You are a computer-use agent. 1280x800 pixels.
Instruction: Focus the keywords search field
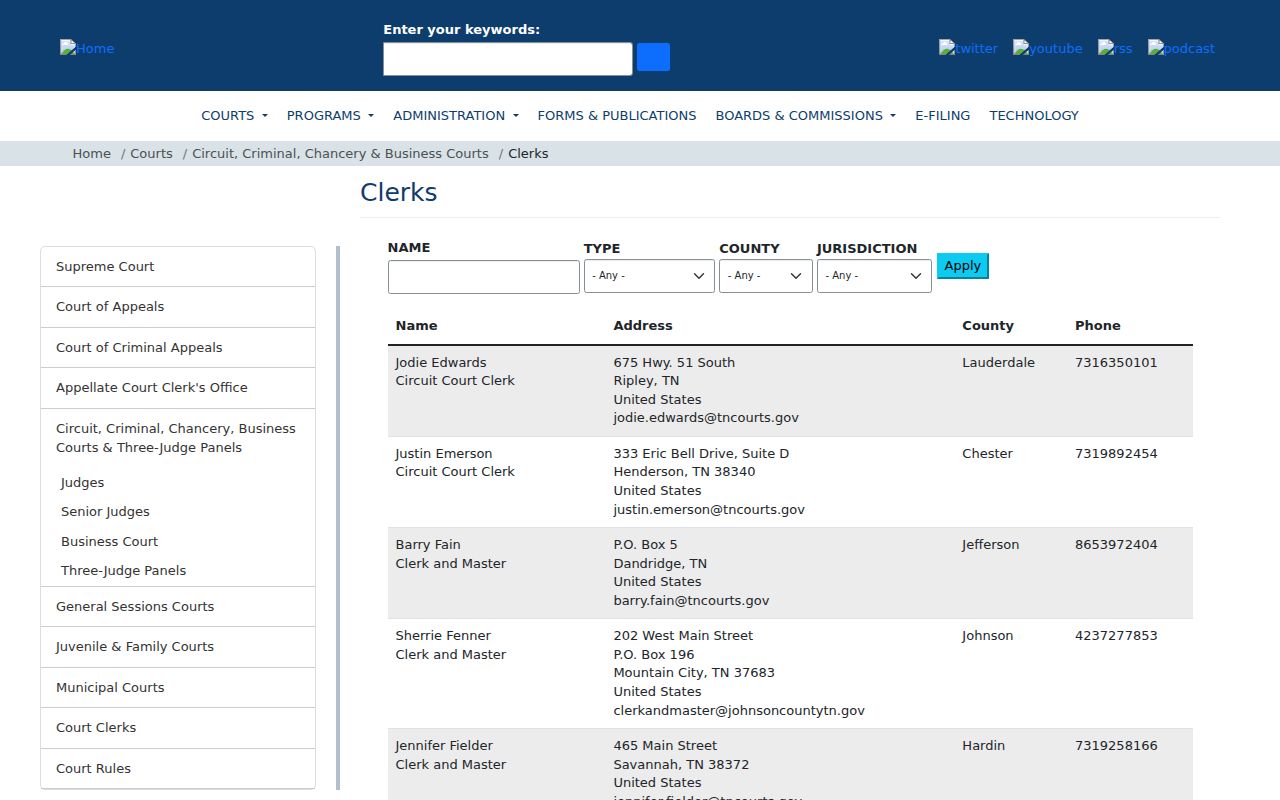click(508, 59)
